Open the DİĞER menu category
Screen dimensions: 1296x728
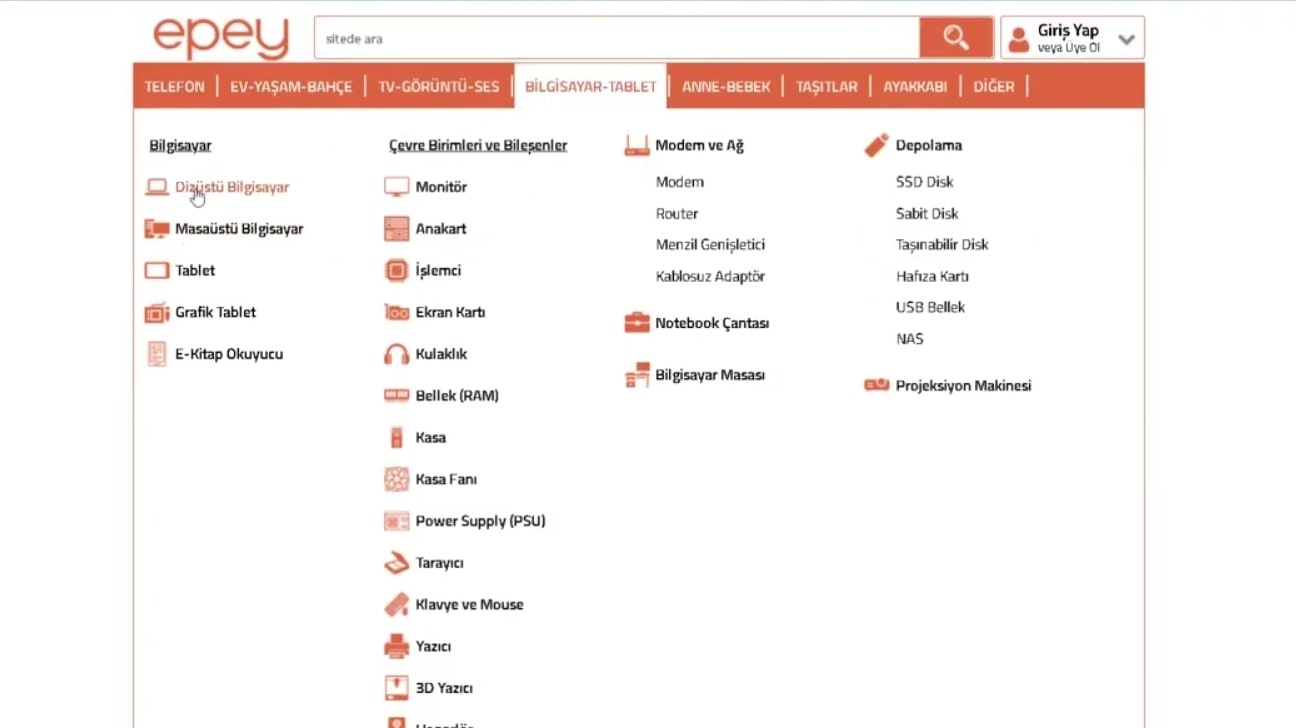(x=993, y=87)
